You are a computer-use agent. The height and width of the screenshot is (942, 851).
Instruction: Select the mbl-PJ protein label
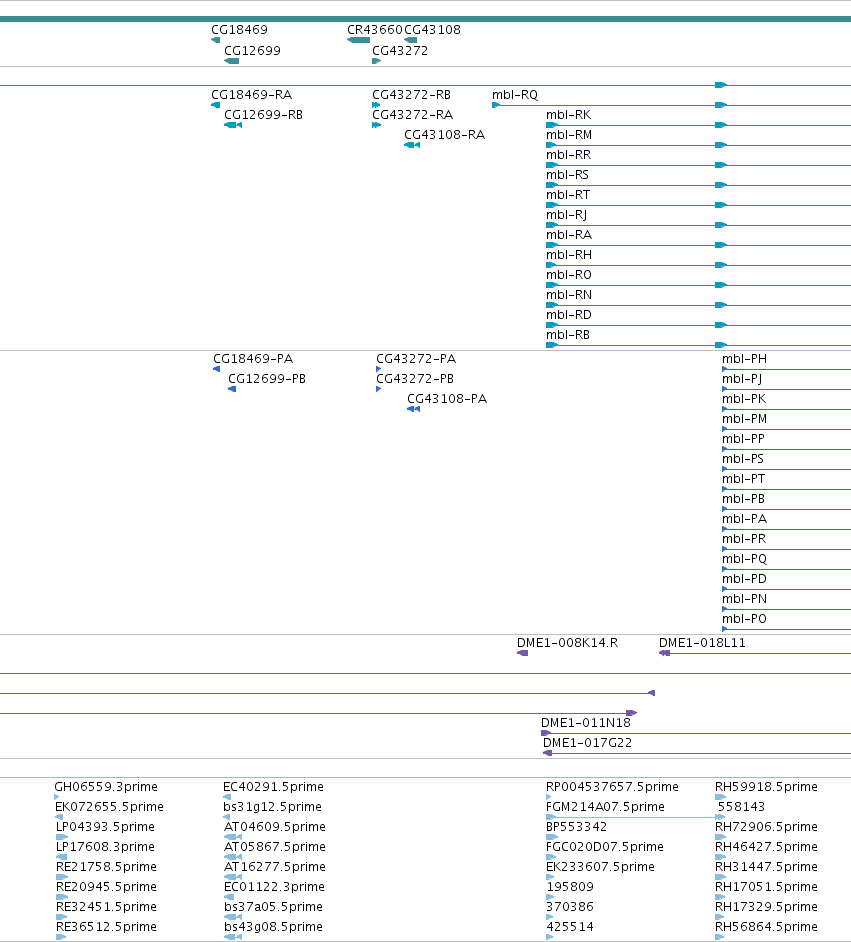point(742,378)
